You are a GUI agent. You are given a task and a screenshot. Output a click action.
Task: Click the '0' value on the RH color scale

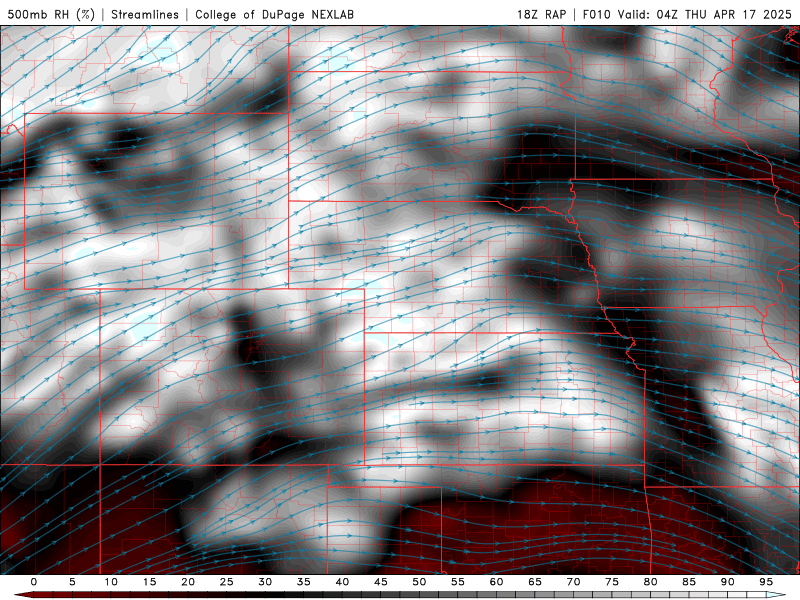coord(34,582)
